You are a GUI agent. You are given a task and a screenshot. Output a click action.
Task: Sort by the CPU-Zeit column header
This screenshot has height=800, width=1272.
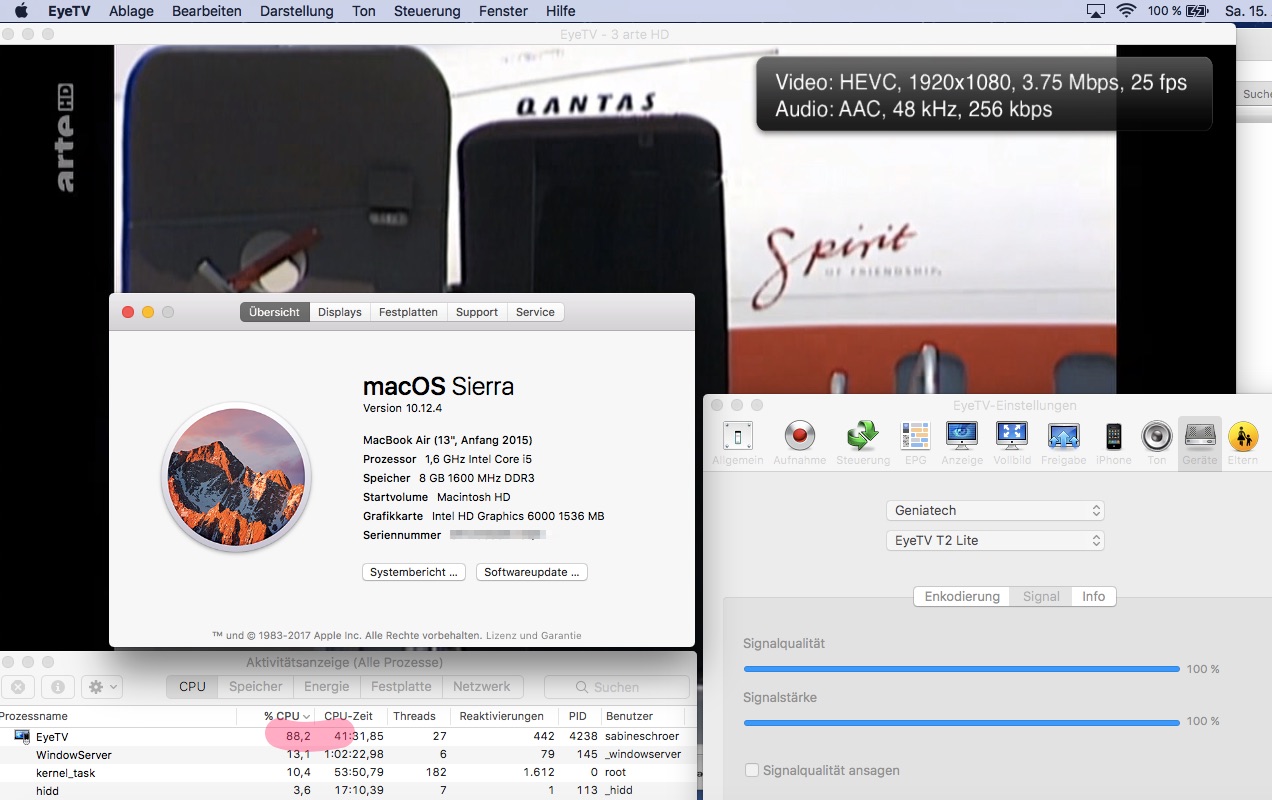pyautogui.click(x=349, y=716)
